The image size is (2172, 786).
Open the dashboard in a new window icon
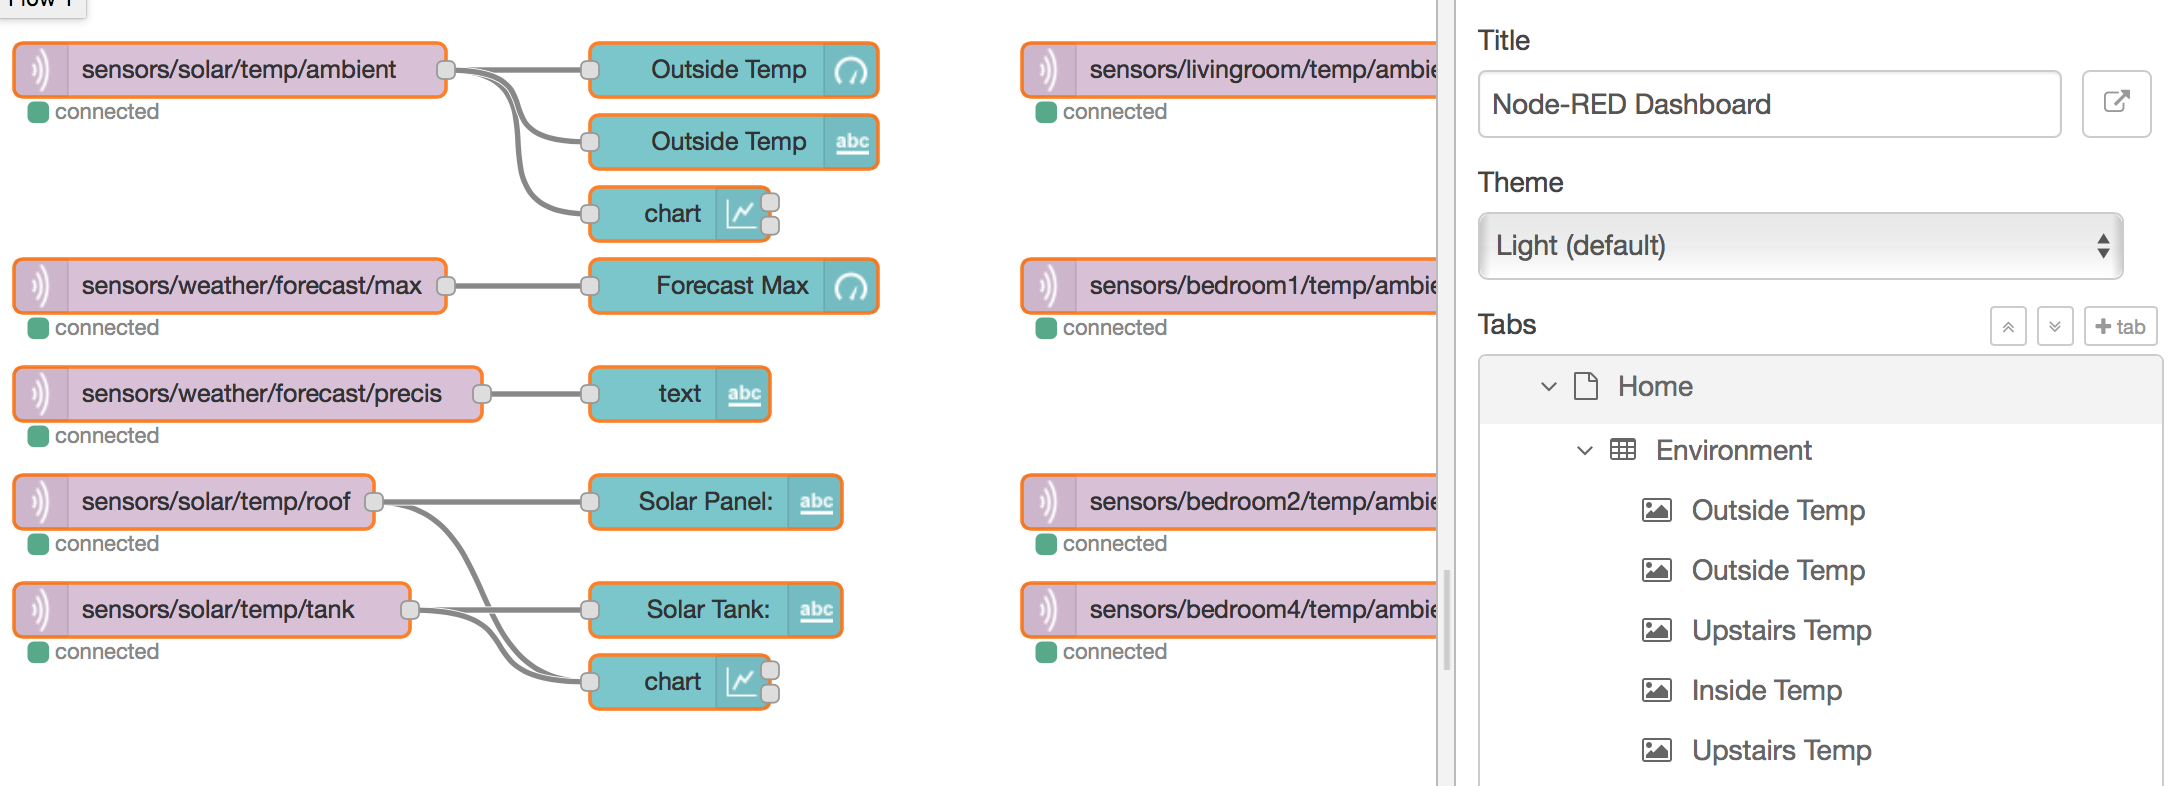(2116, 104)
